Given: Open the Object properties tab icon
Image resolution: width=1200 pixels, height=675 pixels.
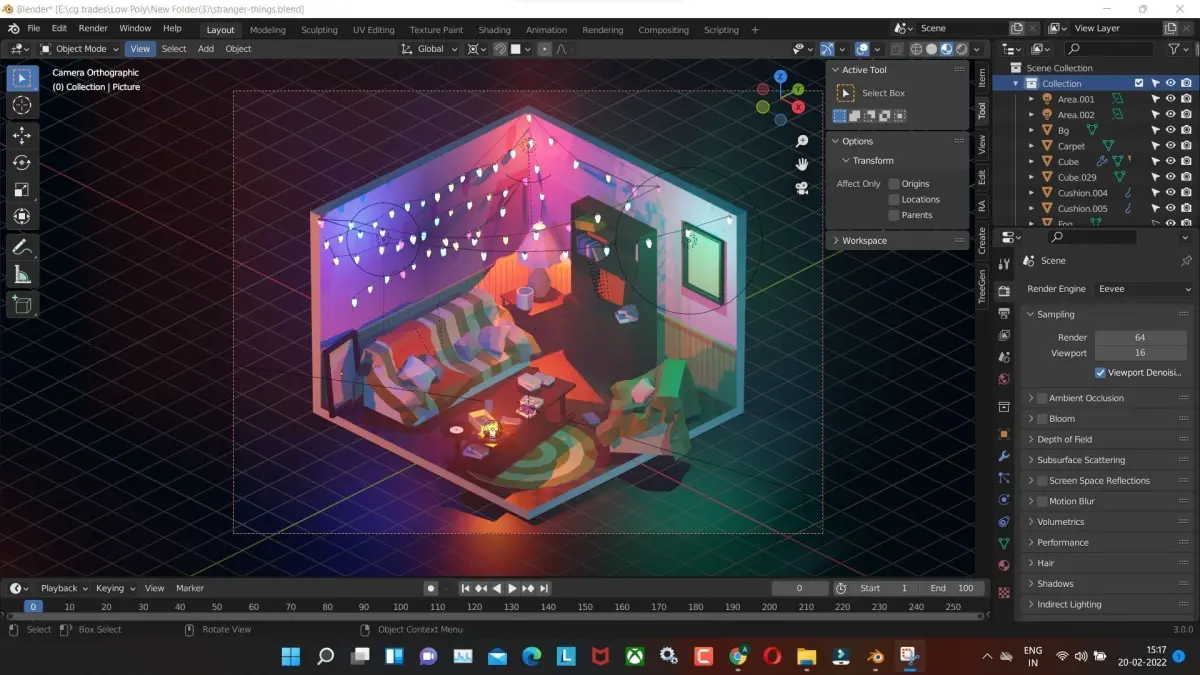Looking at the screenshot, I should (1004, 434).
